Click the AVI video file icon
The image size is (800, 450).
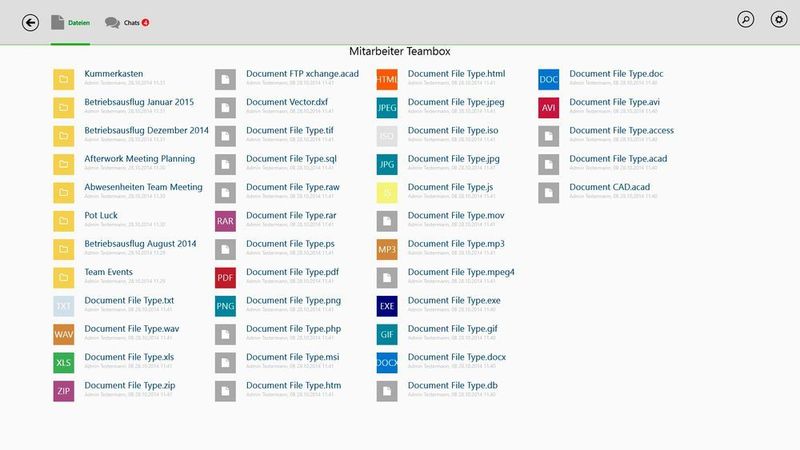click(x=548, y=108)
